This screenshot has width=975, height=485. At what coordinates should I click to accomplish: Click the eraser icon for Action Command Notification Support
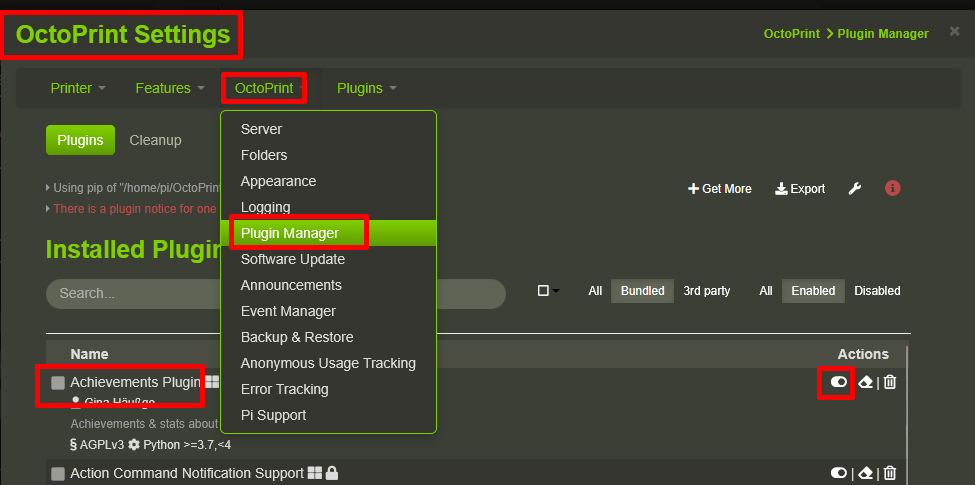[866, 473]
